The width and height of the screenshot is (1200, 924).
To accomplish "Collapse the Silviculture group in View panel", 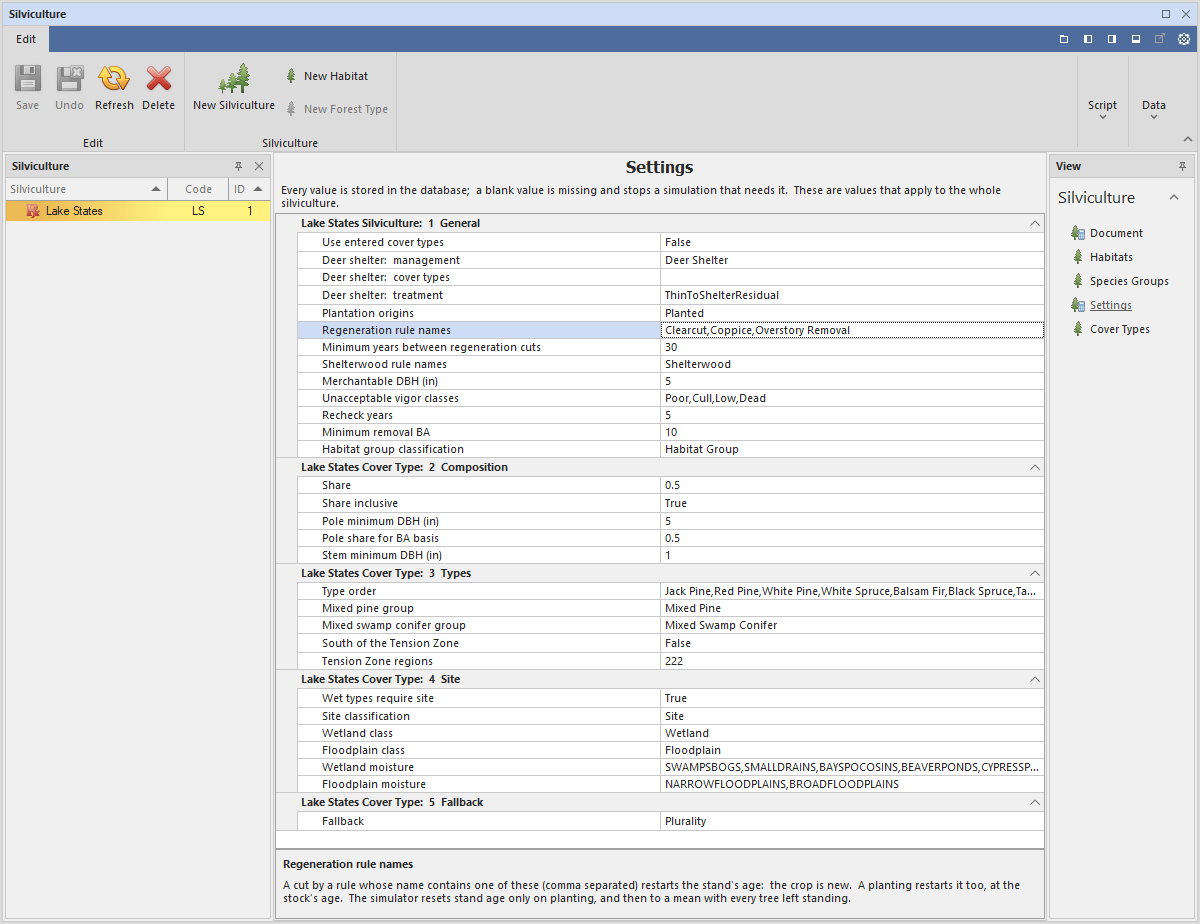I will pos(1174,197).
